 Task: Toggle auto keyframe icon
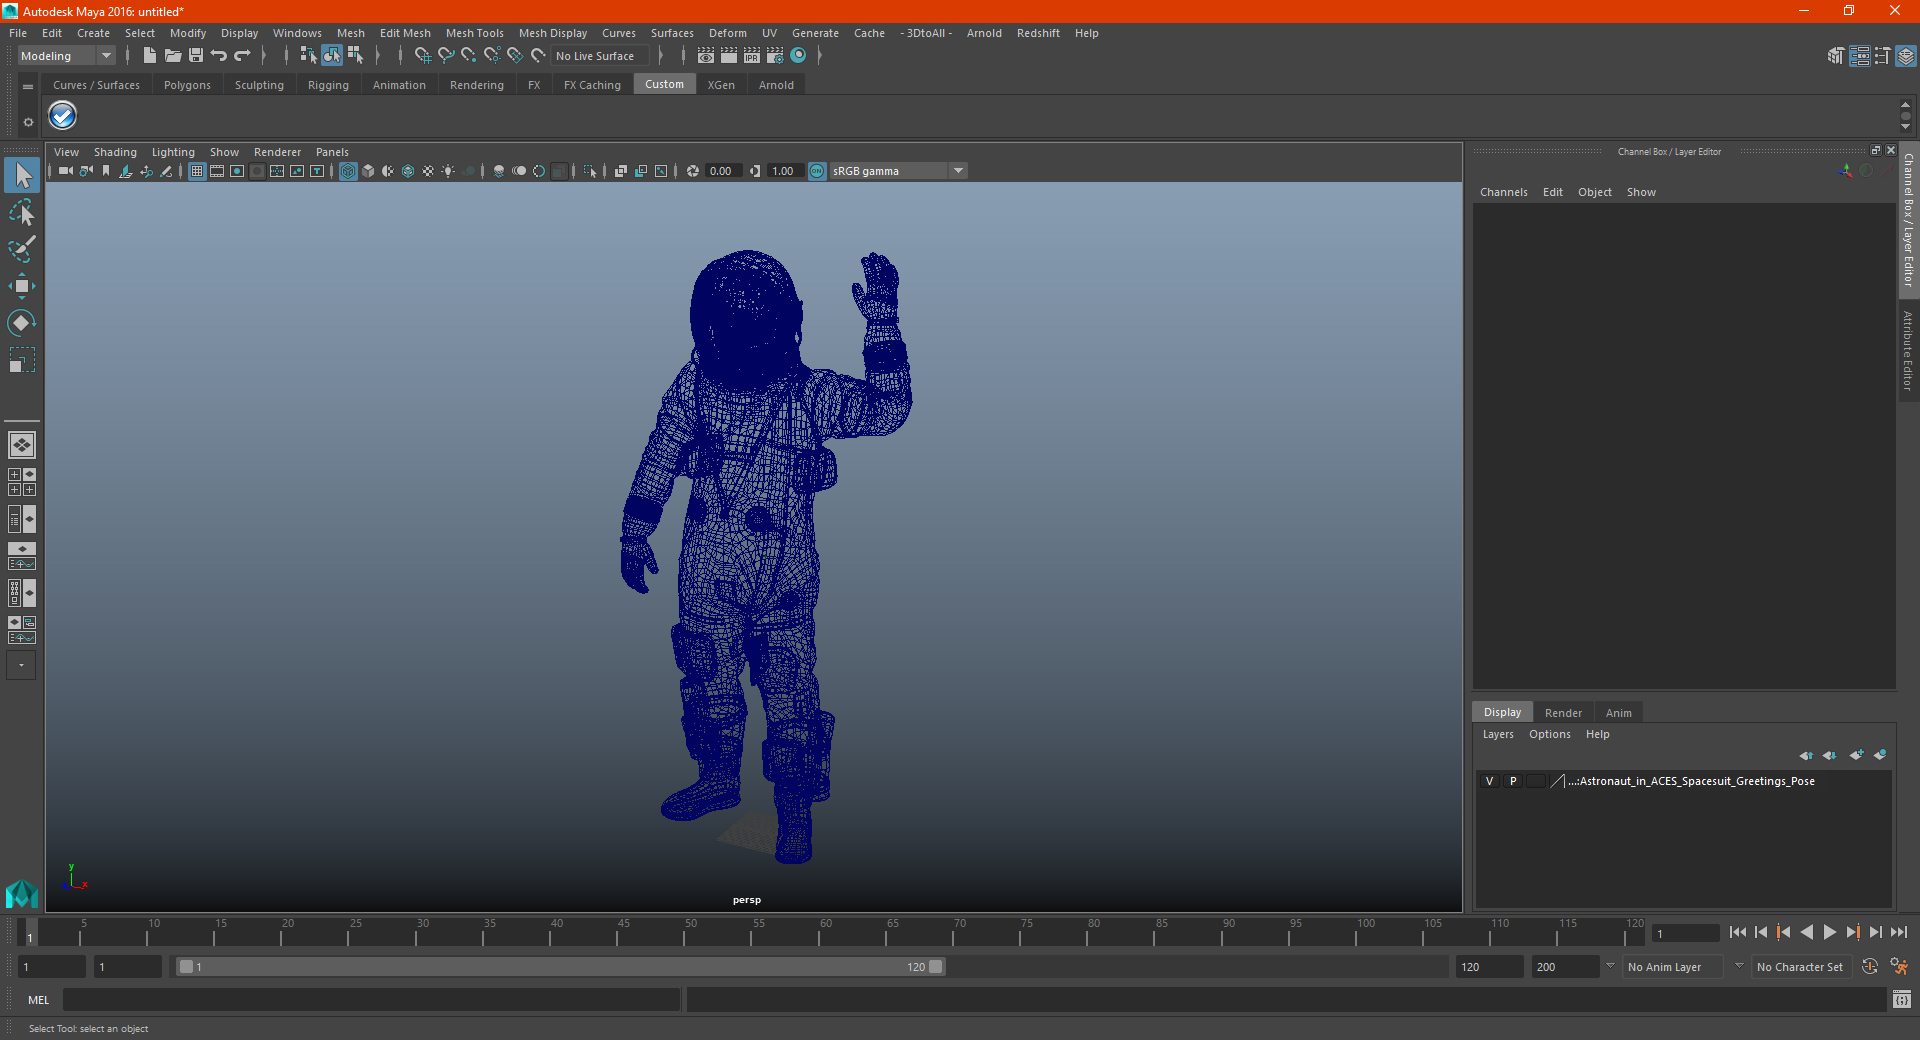[1869, 967]
